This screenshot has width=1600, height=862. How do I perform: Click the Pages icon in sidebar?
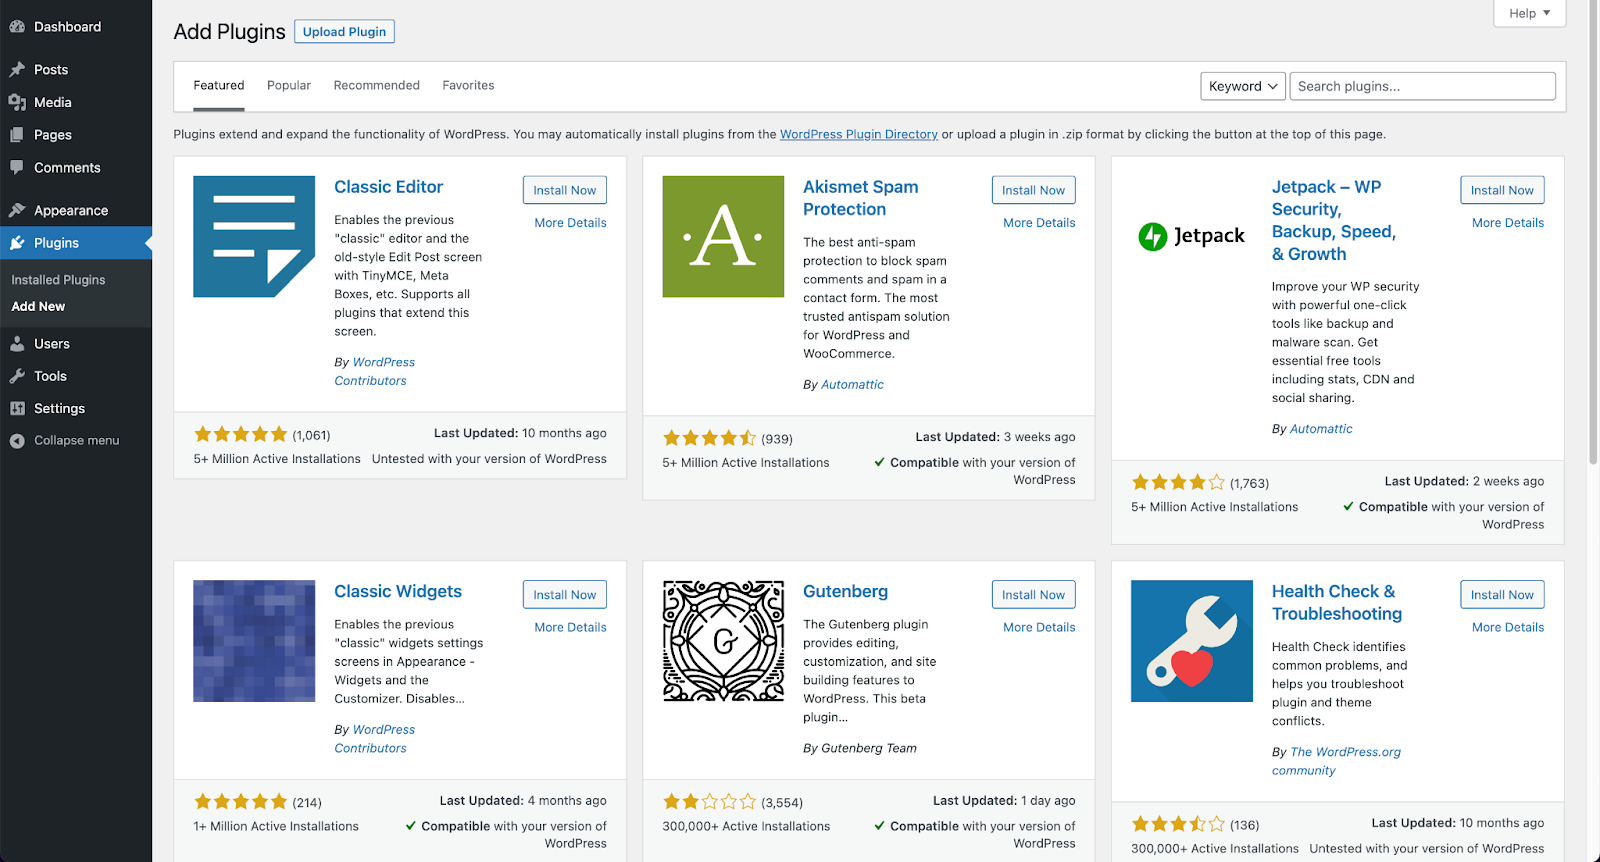coord(17,135)
